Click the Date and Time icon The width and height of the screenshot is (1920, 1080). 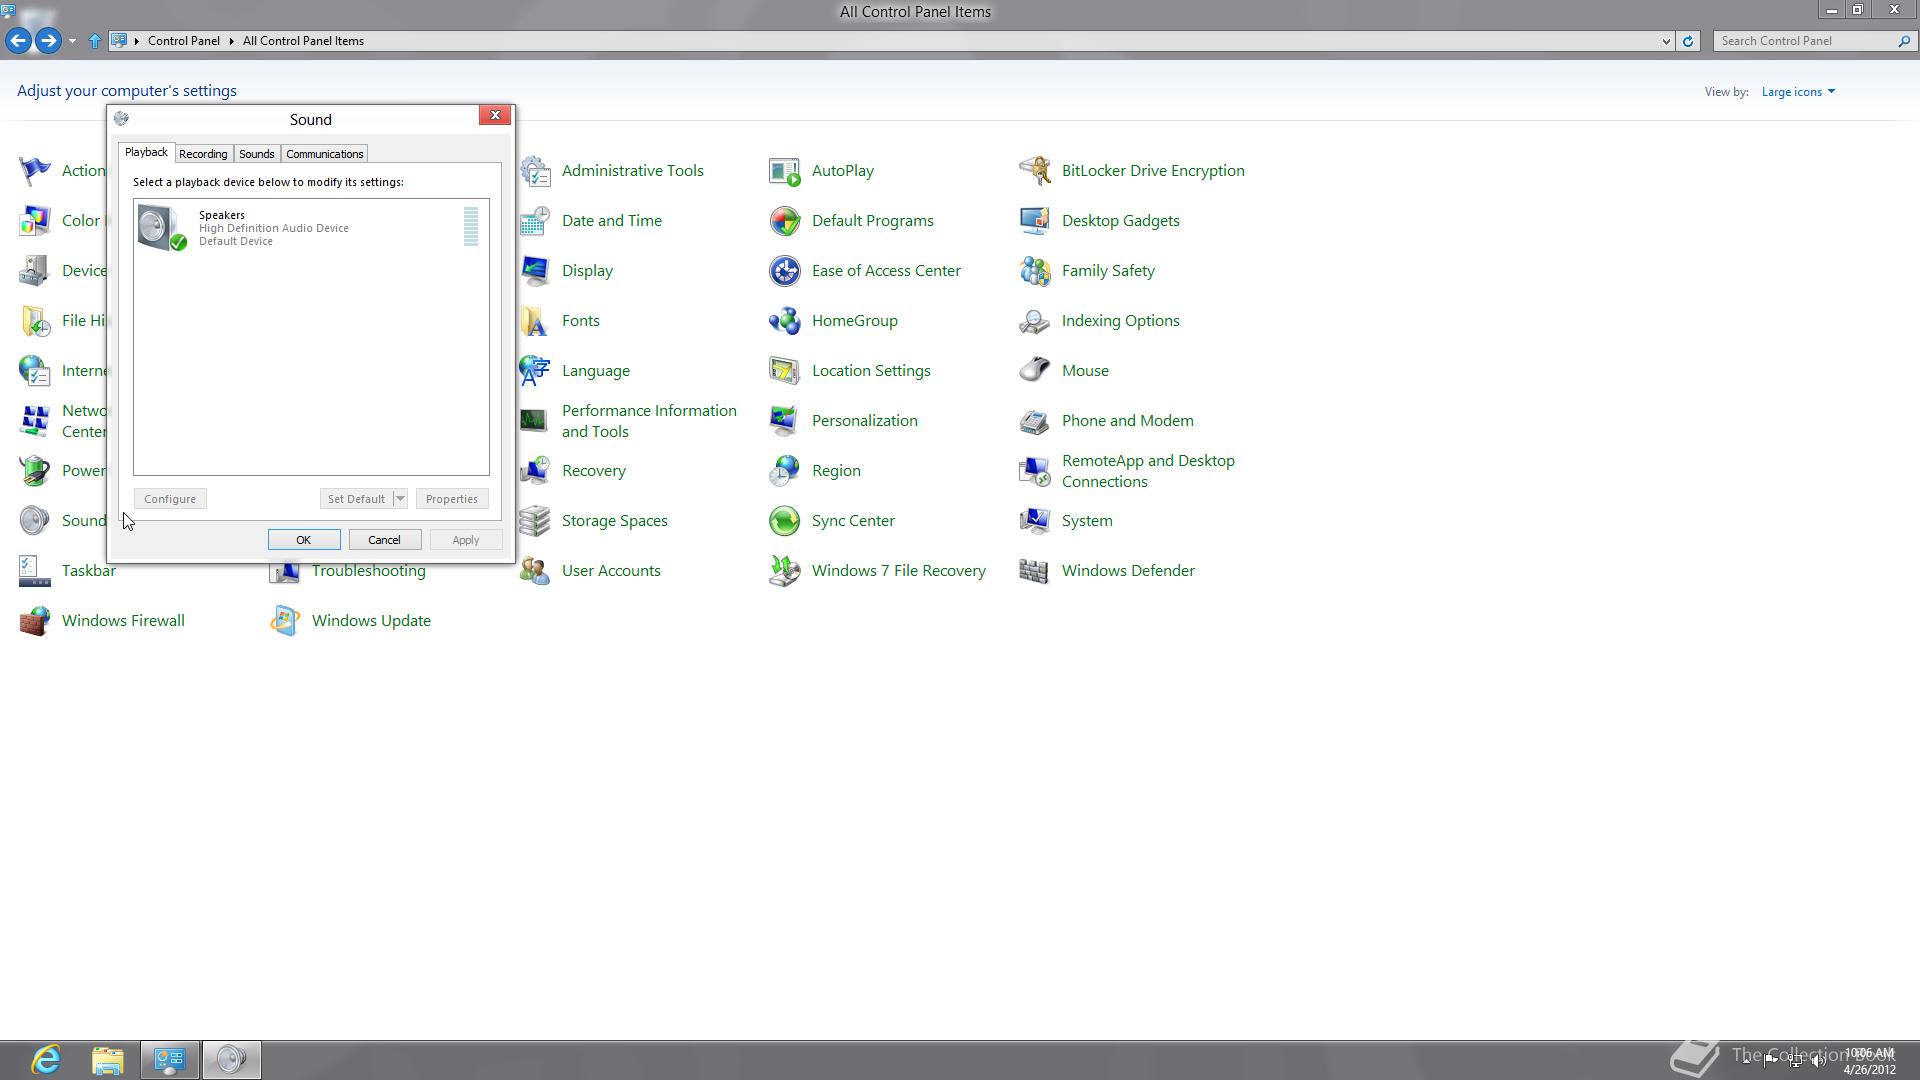pos(535,221)
